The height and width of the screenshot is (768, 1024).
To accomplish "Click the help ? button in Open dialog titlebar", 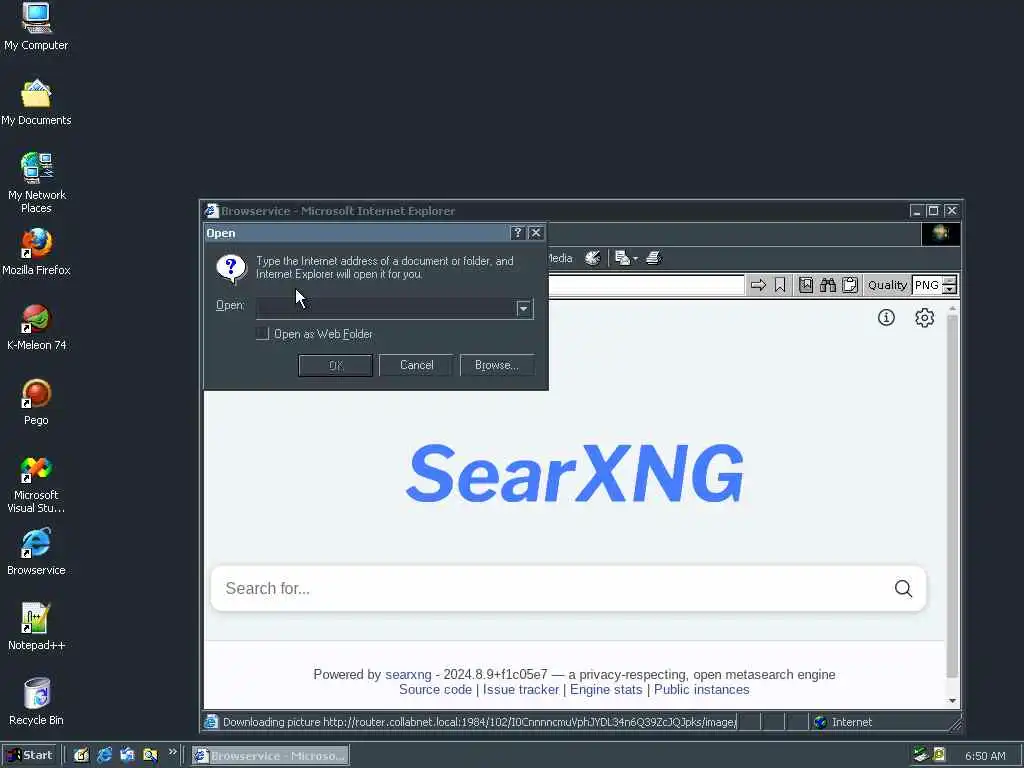I will pyautogui.click(x=517, y=232).
